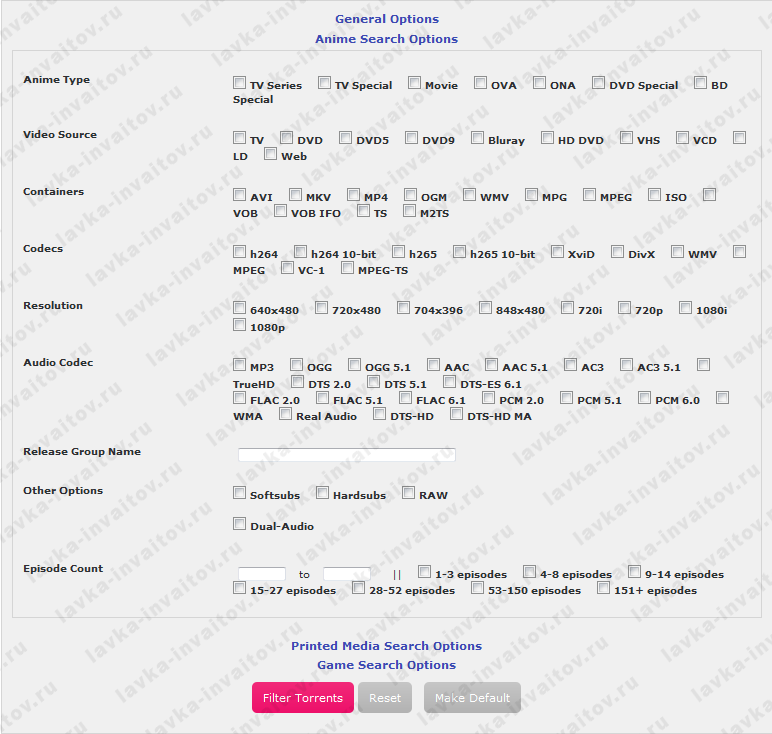
Task: Check the MKV container checkbox
Action: coord(295,194)
